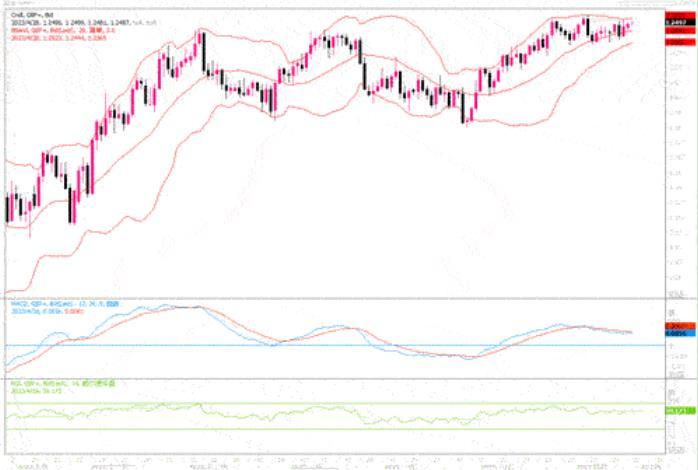Click the orange-red MACD signal value tag

coord(680,326)
